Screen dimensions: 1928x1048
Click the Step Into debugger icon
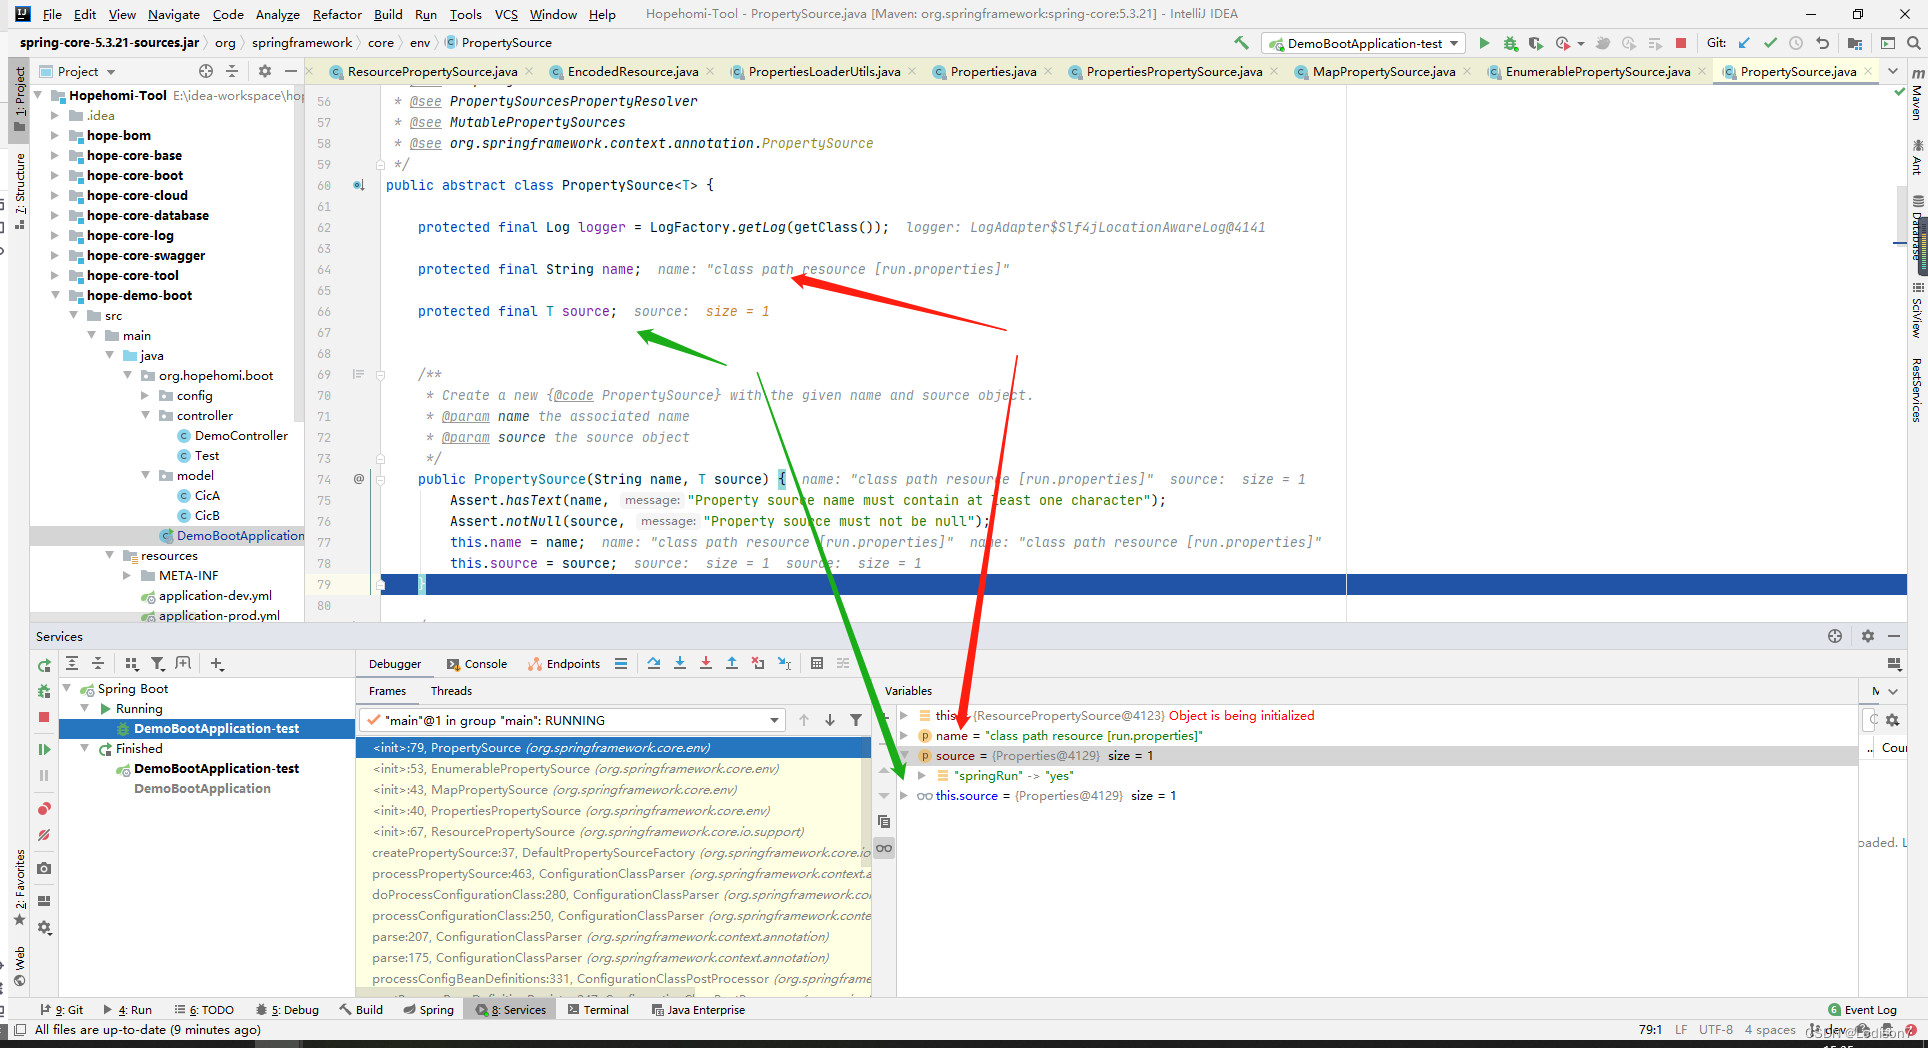tap(680, 663)
